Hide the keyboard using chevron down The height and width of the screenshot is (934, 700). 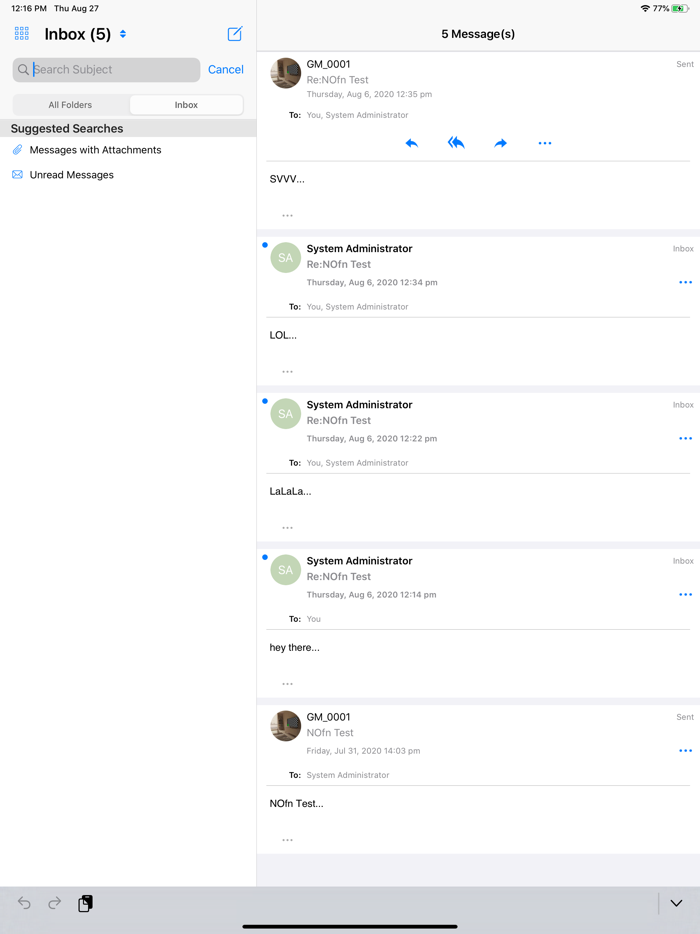coord(676,903)
